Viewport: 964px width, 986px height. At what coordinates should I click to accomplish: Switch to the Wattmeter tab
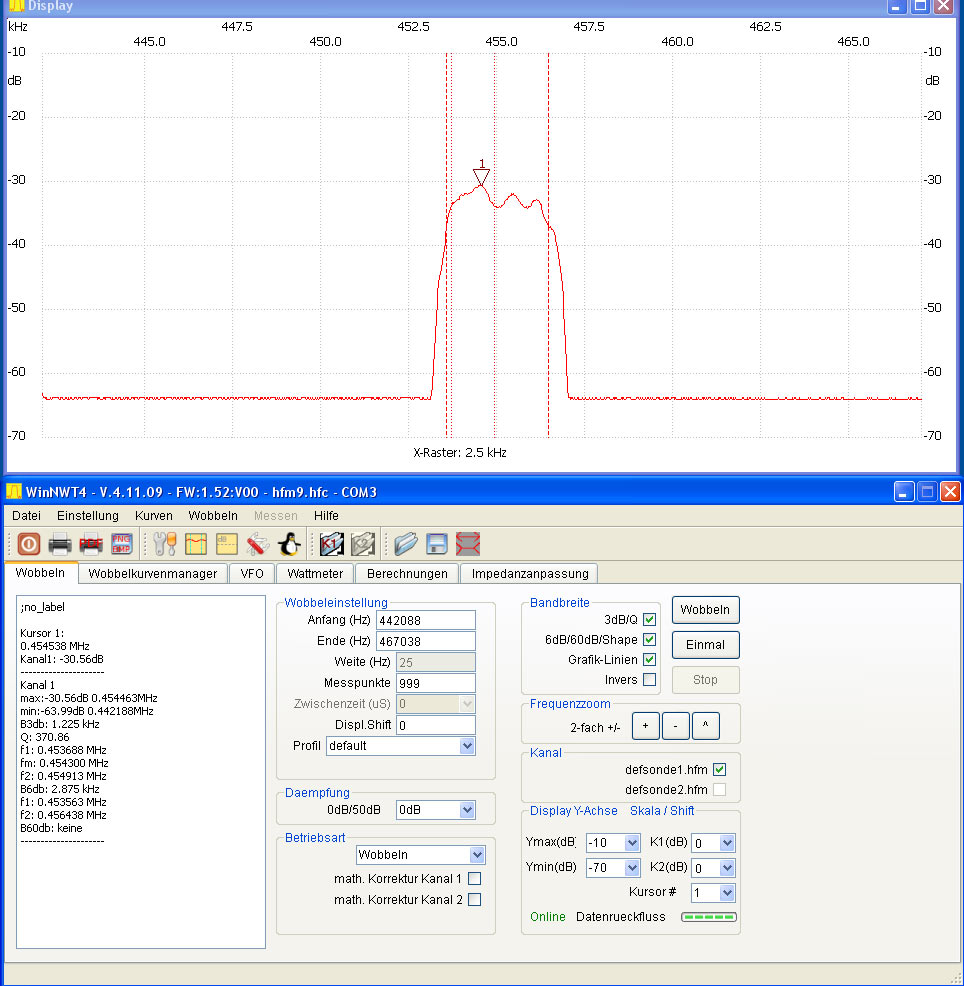pos(315,573)
